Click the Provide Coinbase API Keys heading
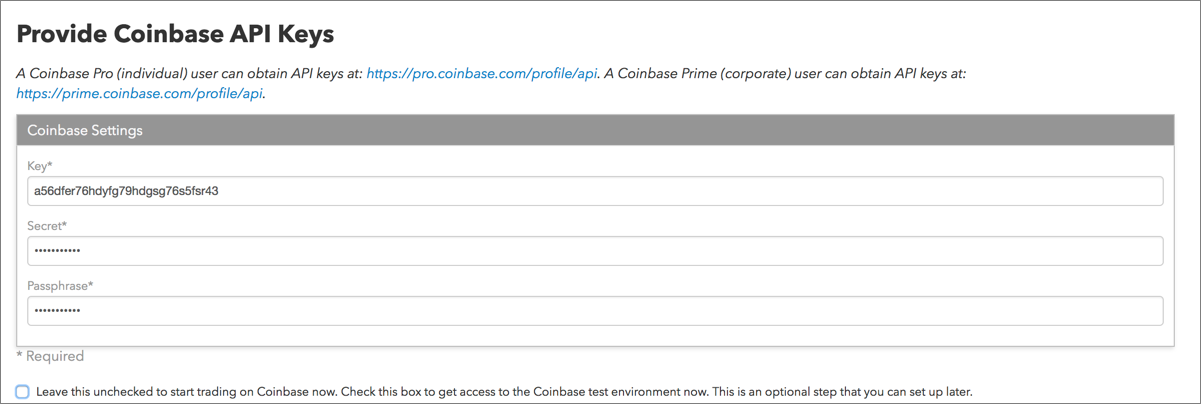 (175, 34)
